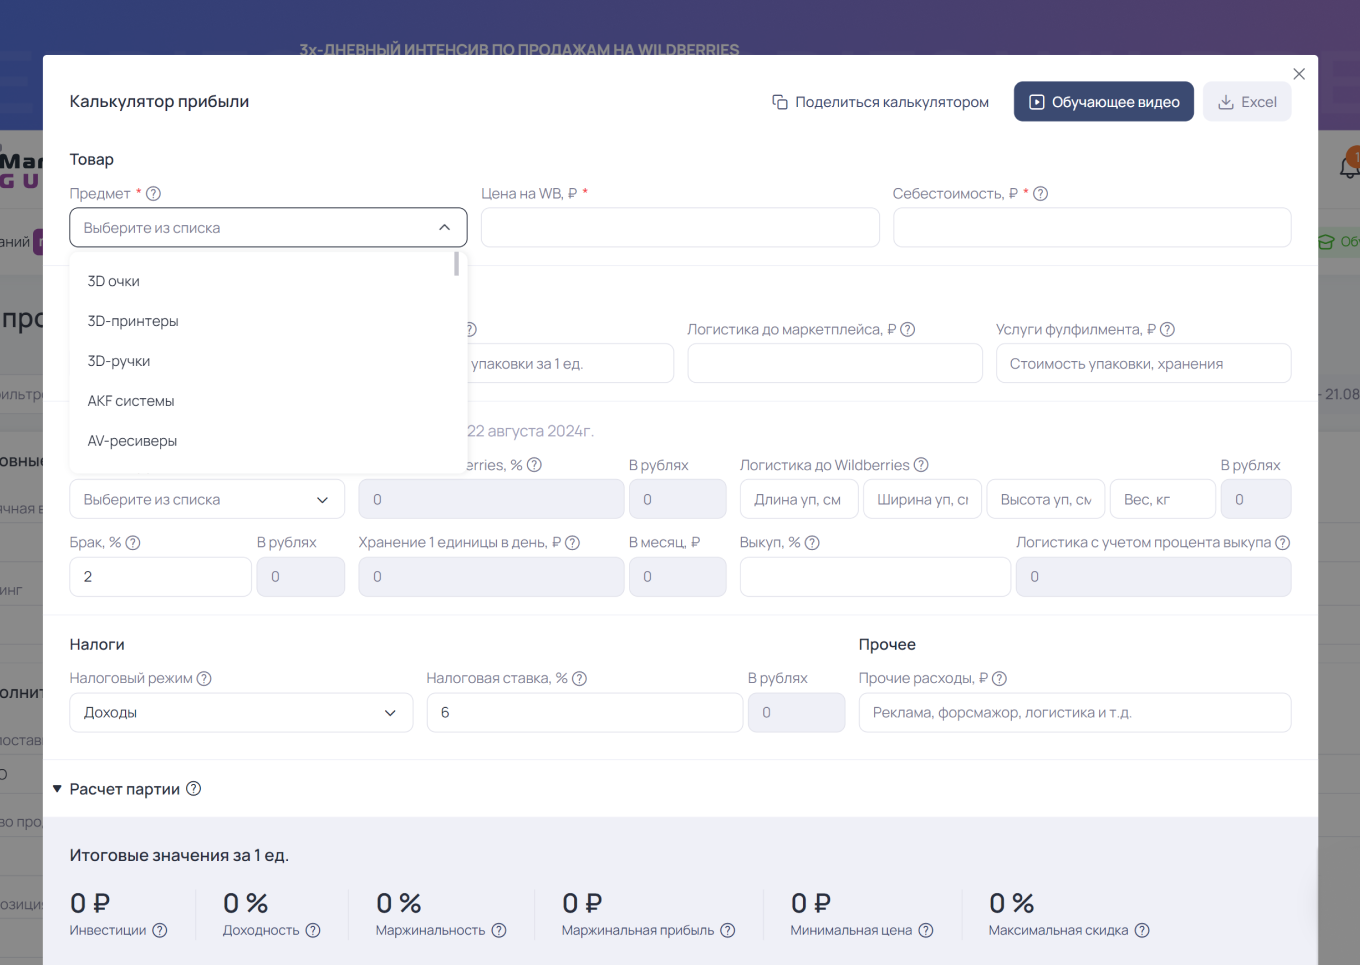Click help icon next to Логистика до маркетплейса

point(908,330)
